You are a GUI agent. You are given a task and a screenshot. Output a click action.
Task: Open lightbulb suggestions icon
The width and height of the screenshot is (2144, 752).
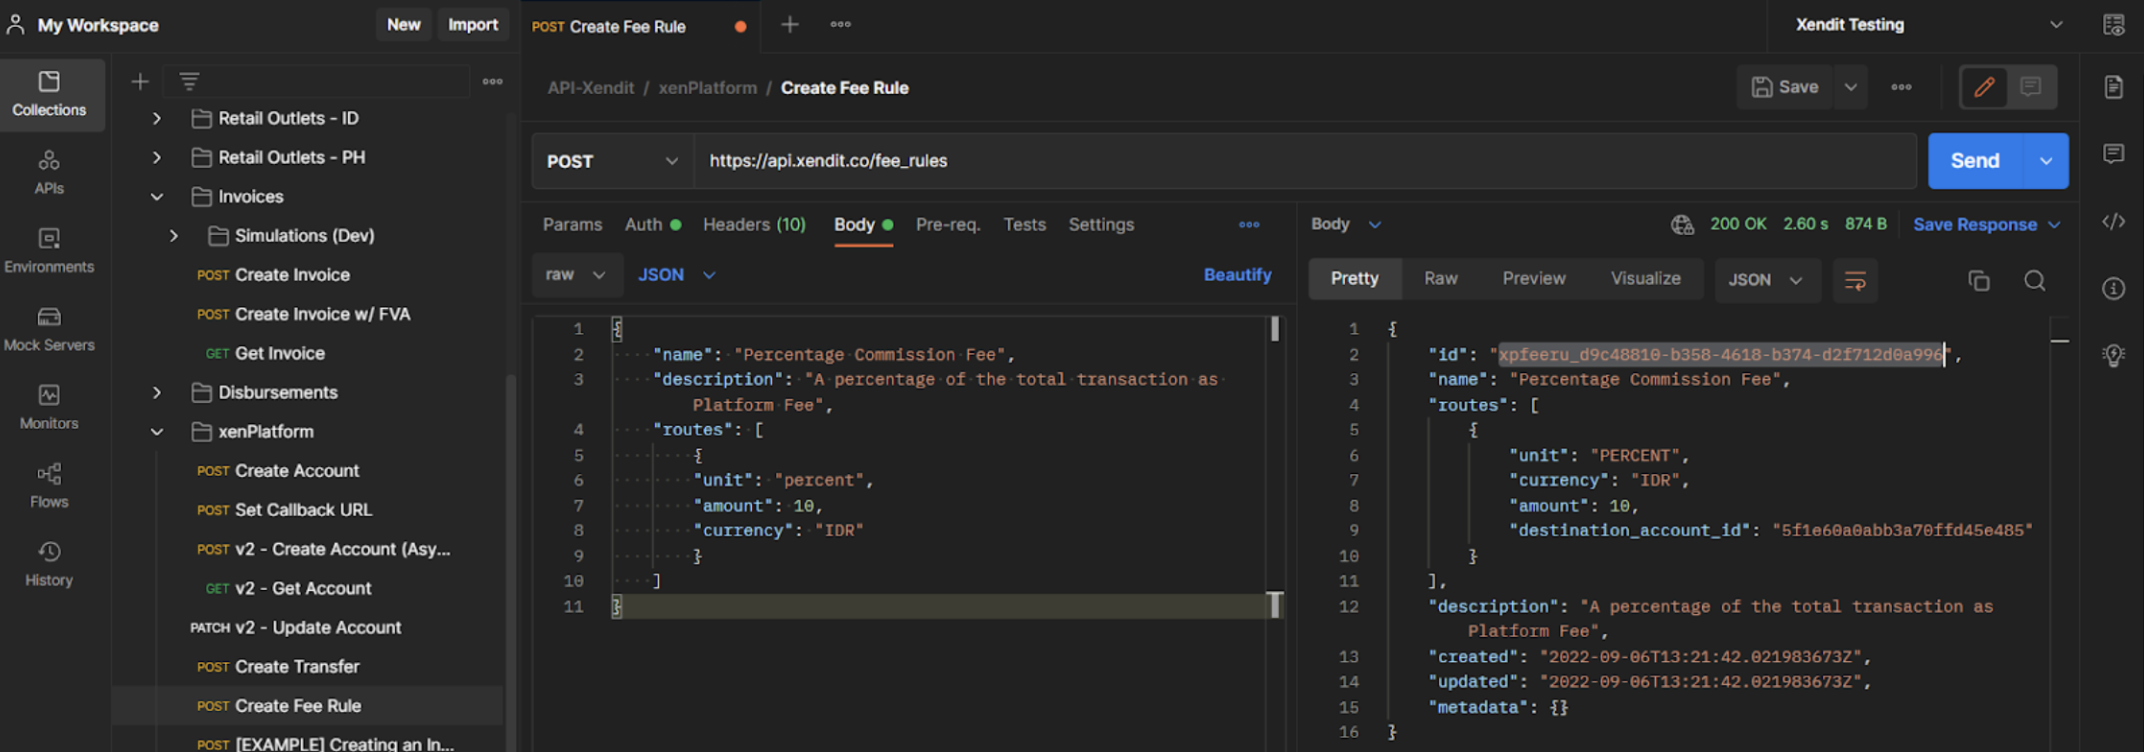point(2113,355)
